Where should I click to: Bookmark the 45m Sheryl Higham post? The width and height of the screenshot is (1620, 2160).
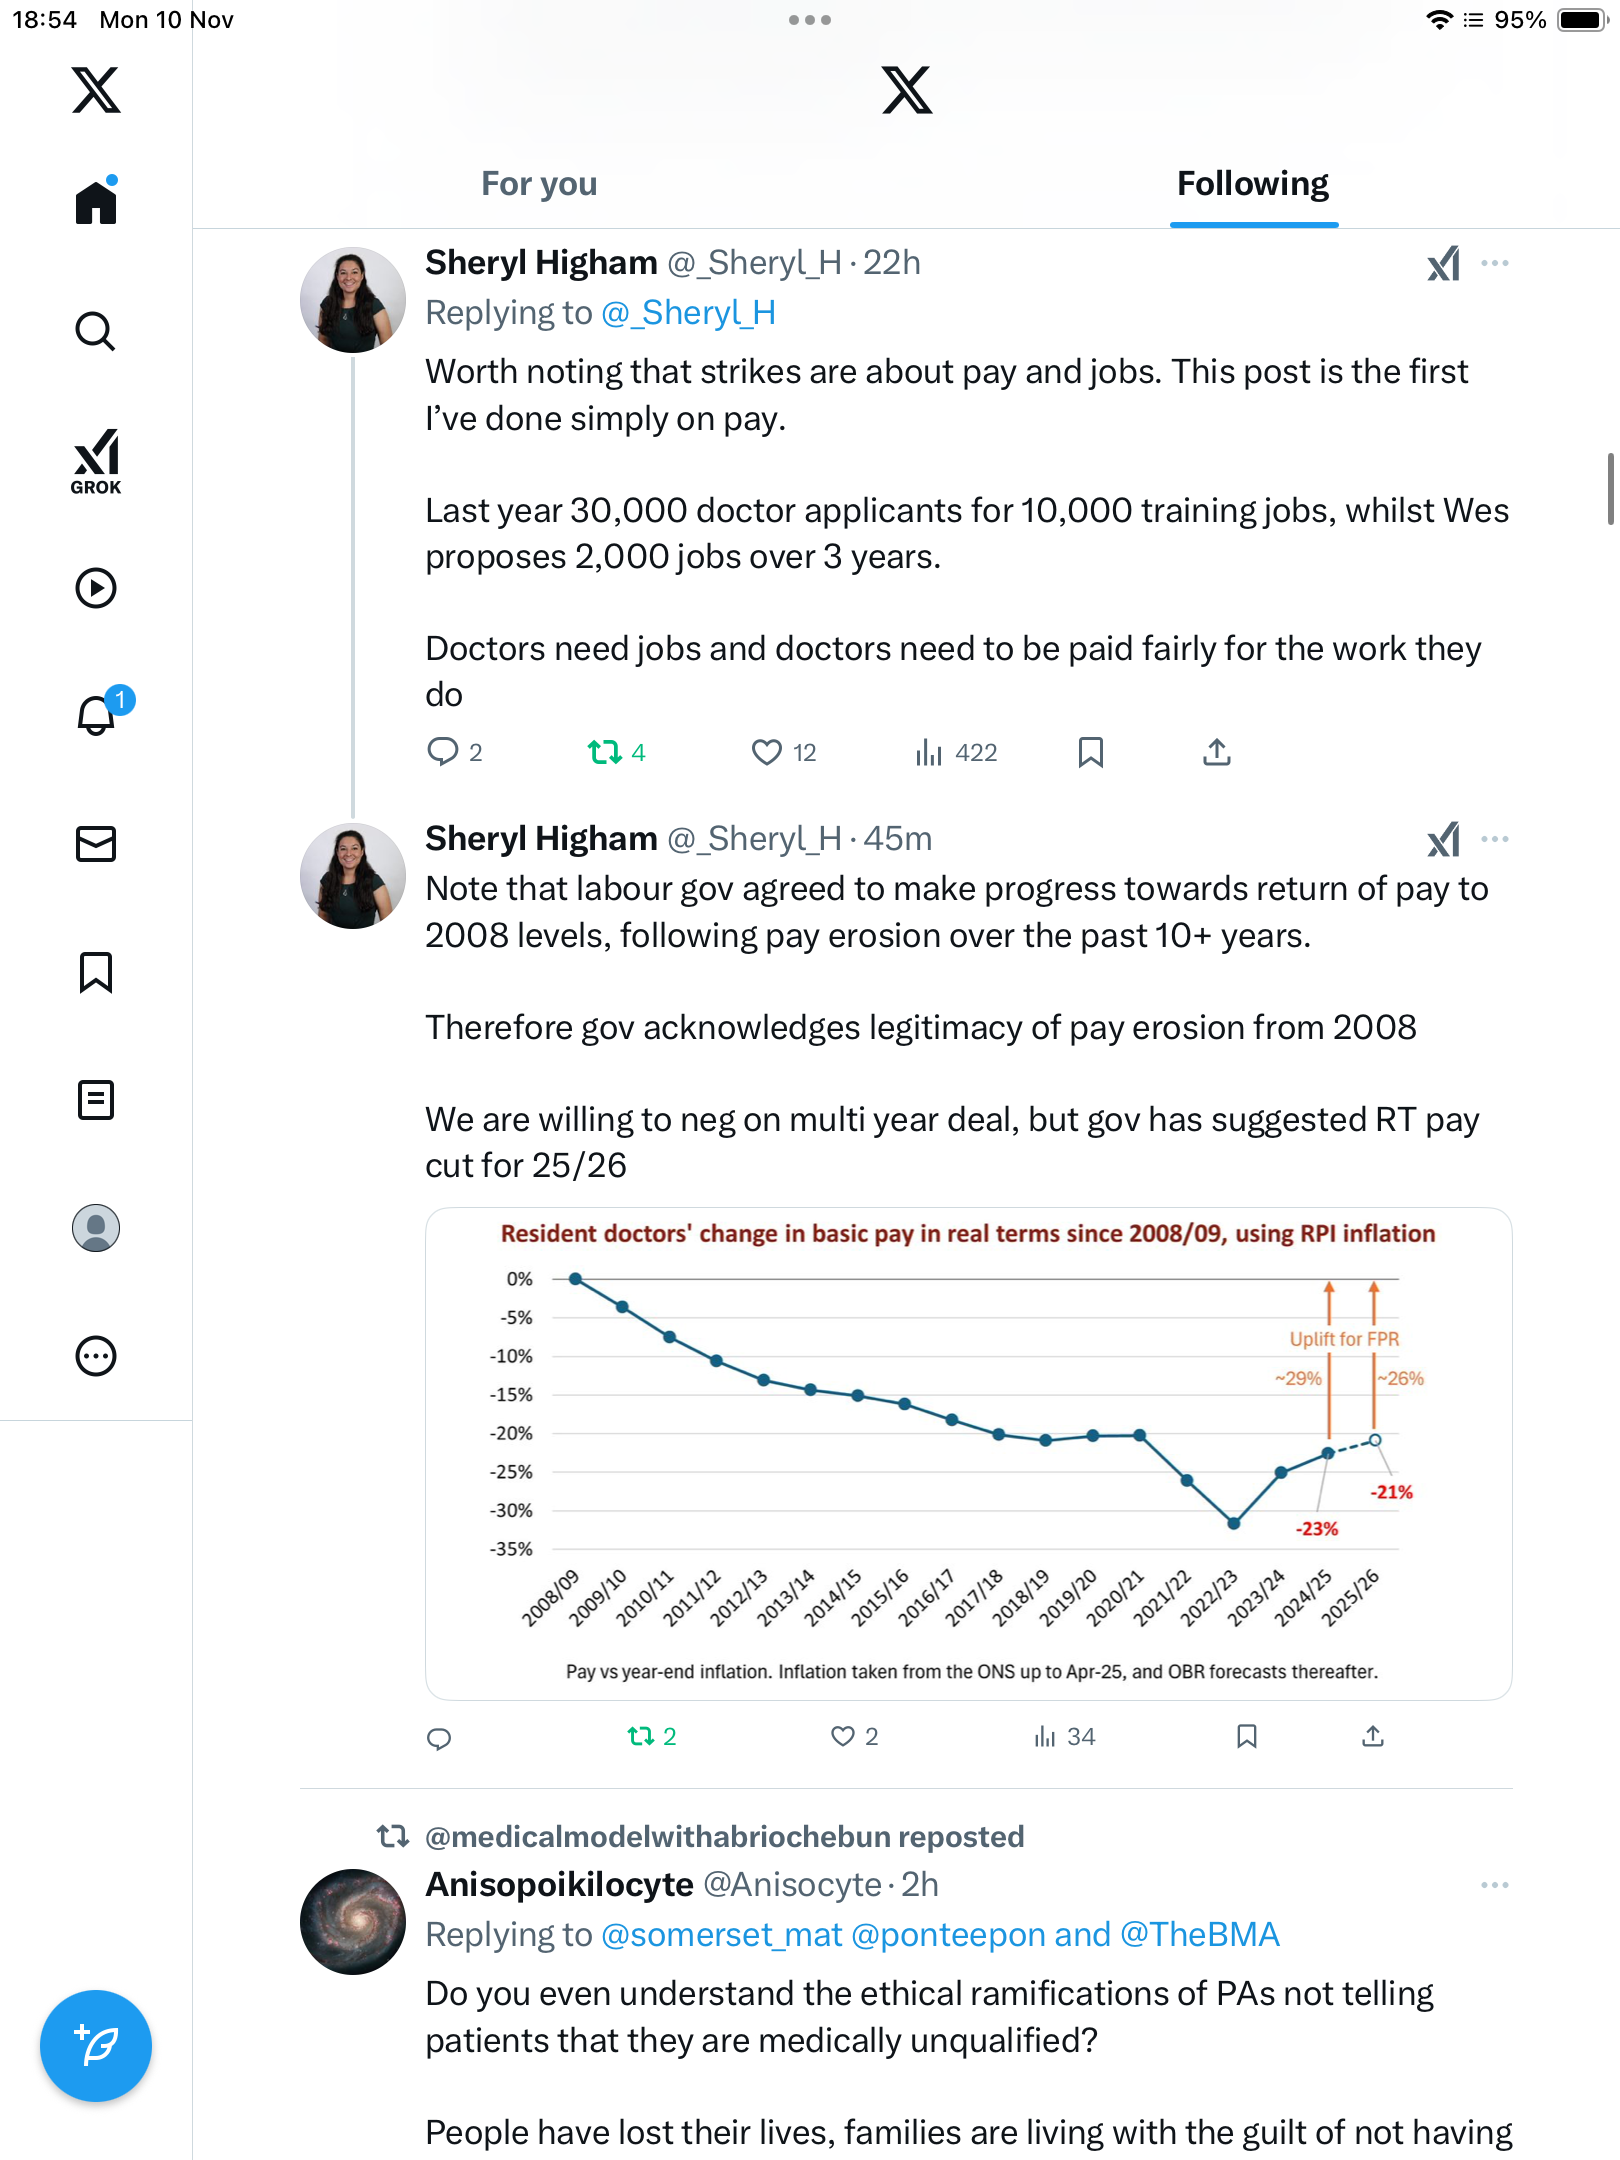[1246, 1736]
